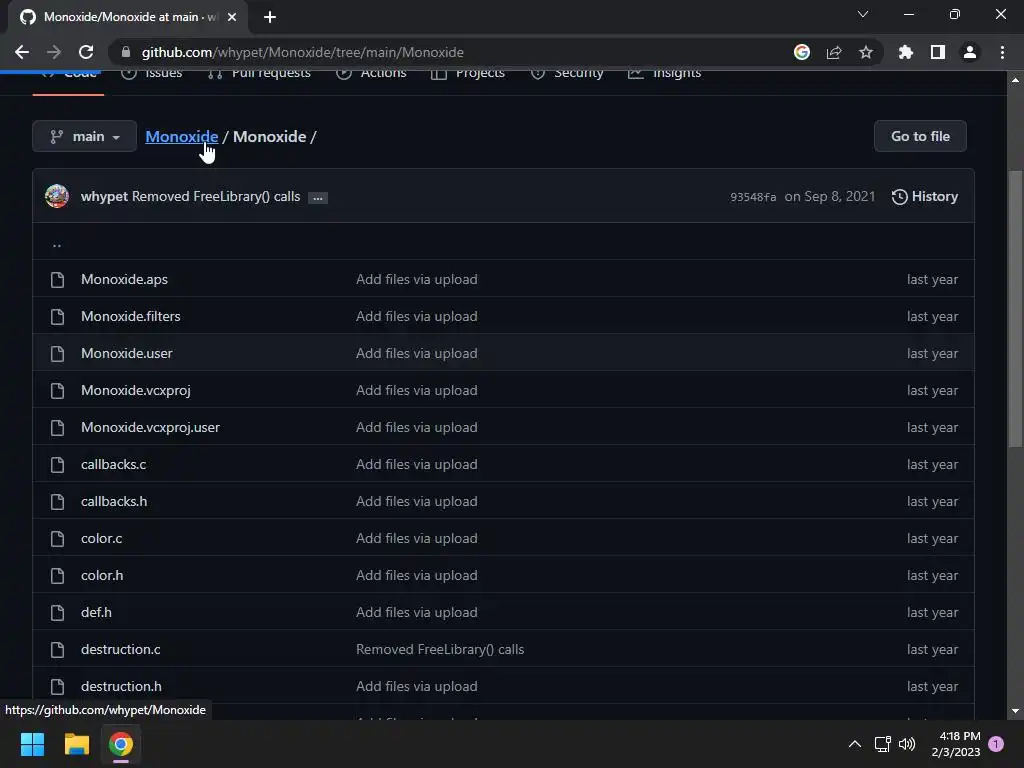The width and height of the screenshot is (1024, 768).
Task: Switch to the Projects tab
Action: click(x=468, y=72)
